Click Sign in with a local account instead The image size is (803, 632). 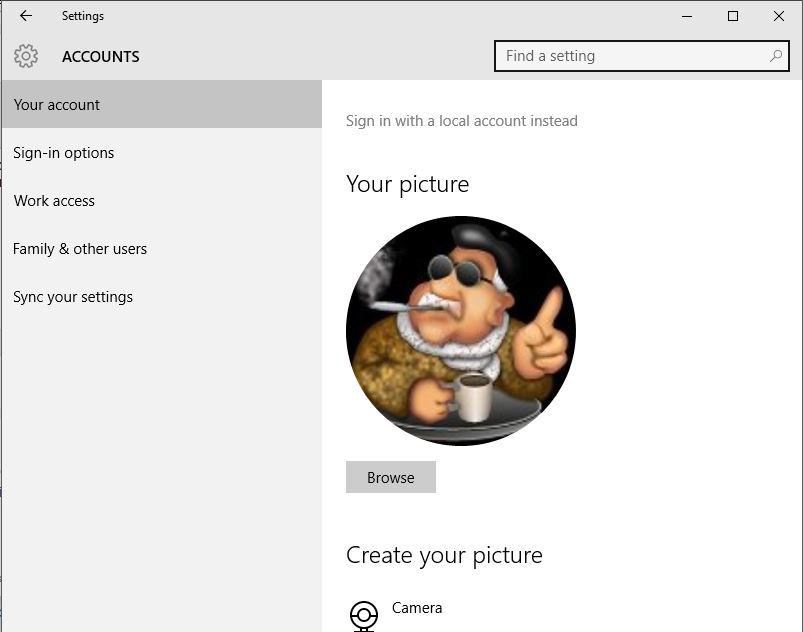click(461, 121)
